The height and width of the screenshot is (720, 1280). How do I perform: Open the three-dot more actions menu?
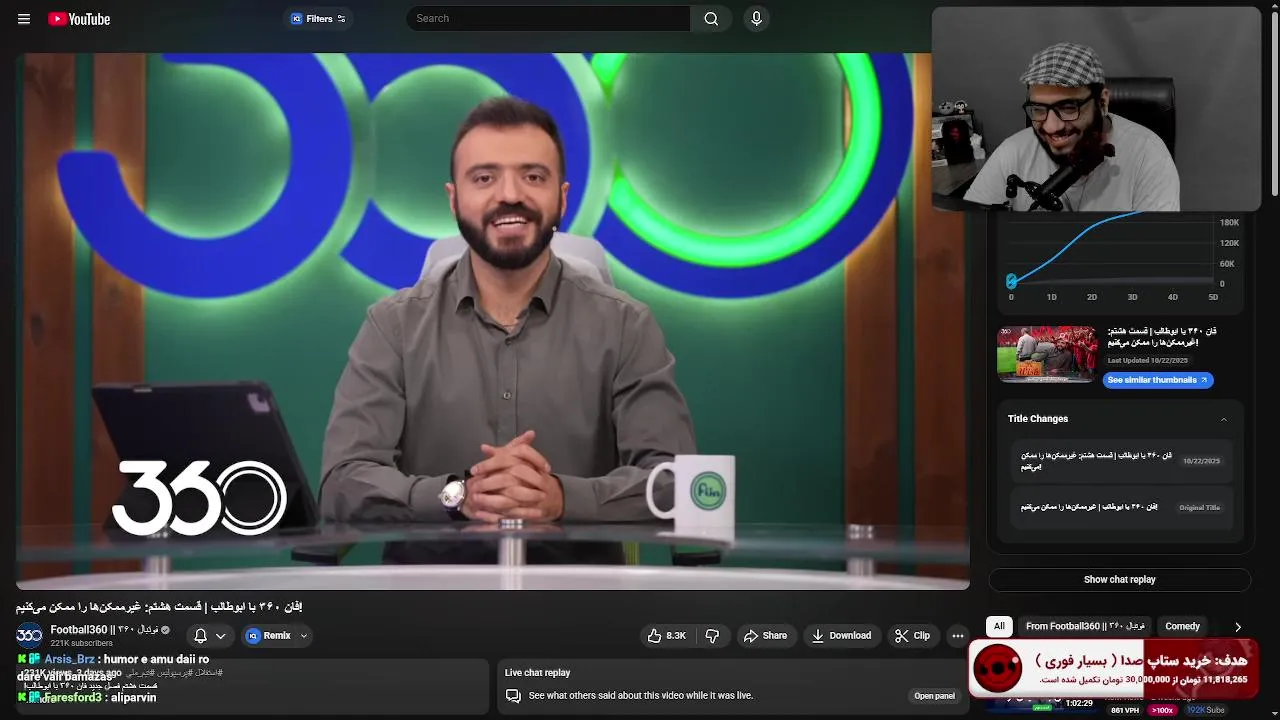pos(957,636)
